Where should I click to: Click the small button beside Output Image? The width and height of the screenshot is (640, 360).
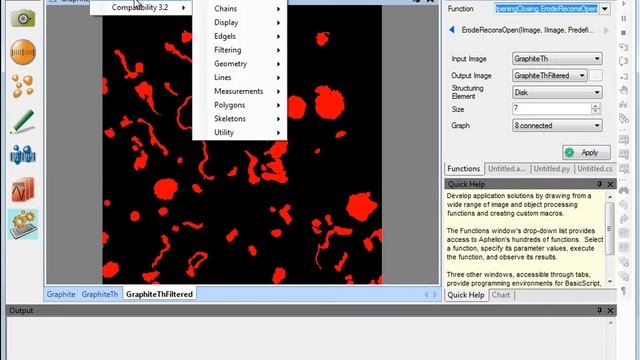596,76
